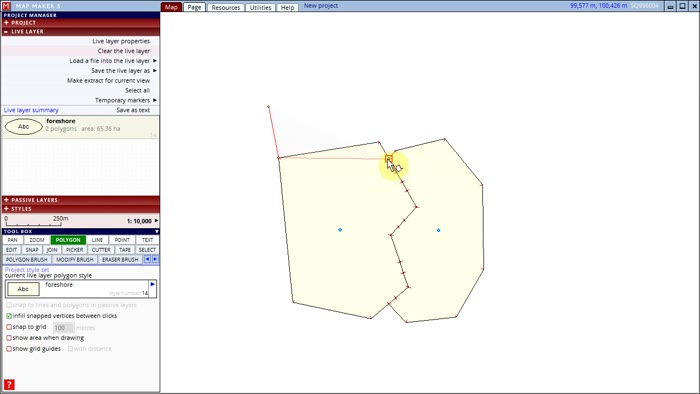
Task: Click the right polygon blue centre point
Action: 438,230
